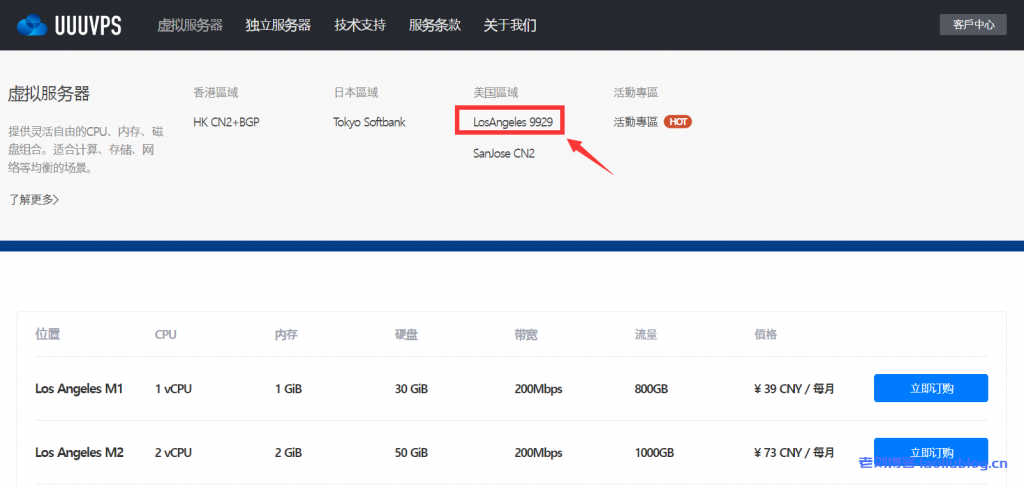The width and height of the screenshot is (1024, 487).
Task: Click the 30 GiB disk value
Action: [411, 389]
